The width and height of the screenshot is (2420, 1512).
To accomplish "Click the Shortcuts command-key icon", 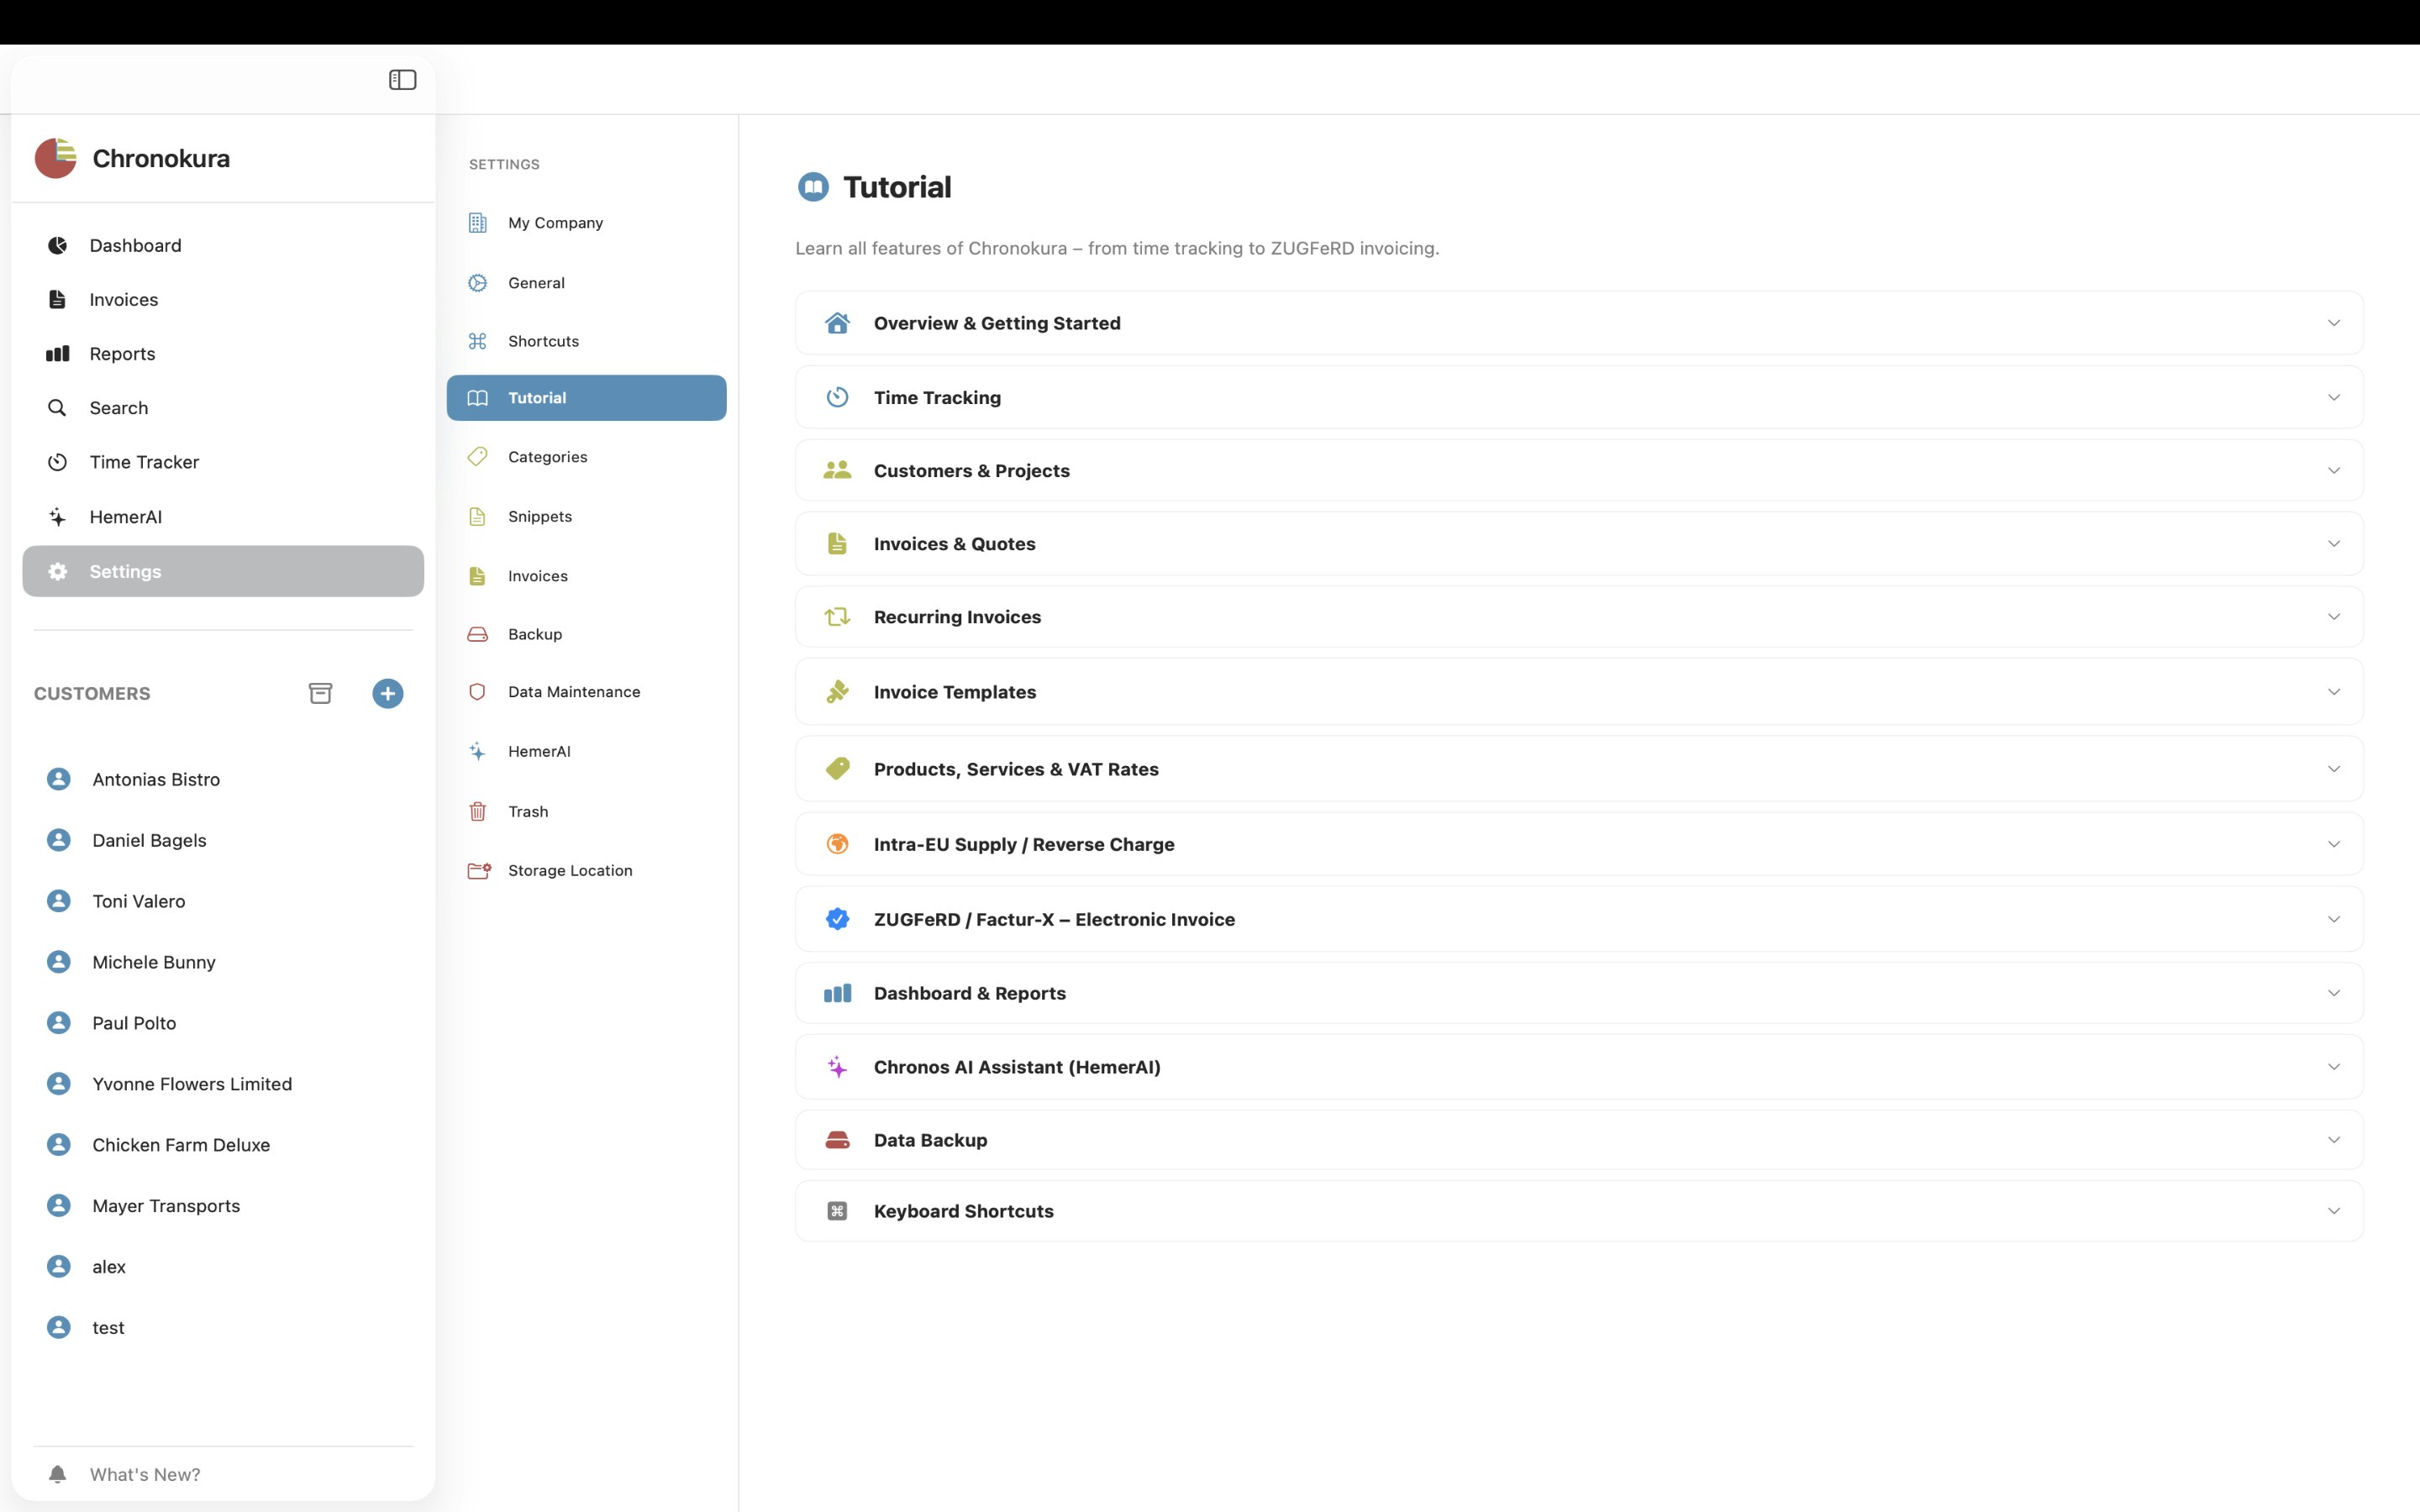I will point(478,341).
